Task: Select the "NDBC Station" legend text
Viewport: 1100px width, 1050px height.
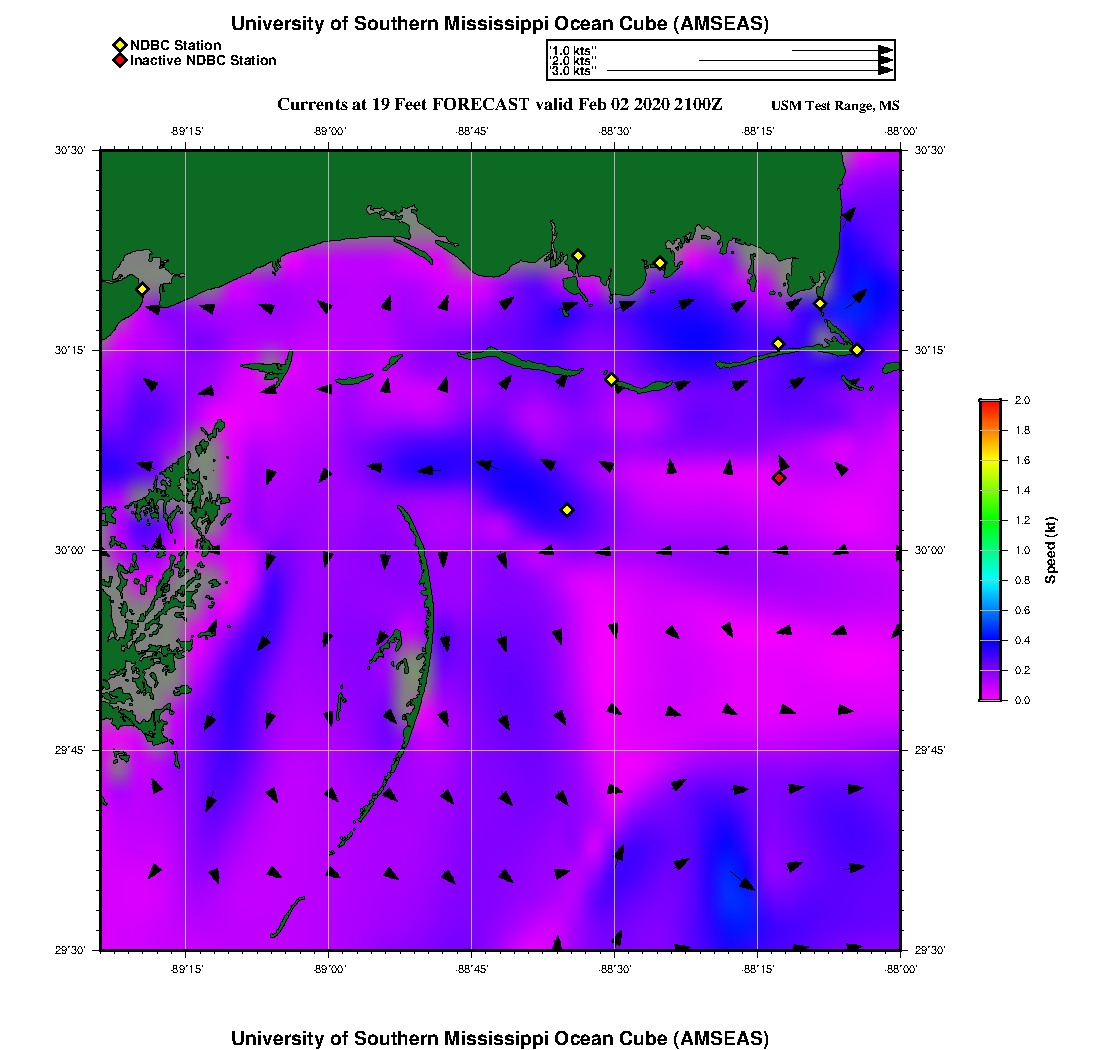Action: click(175, 46)
